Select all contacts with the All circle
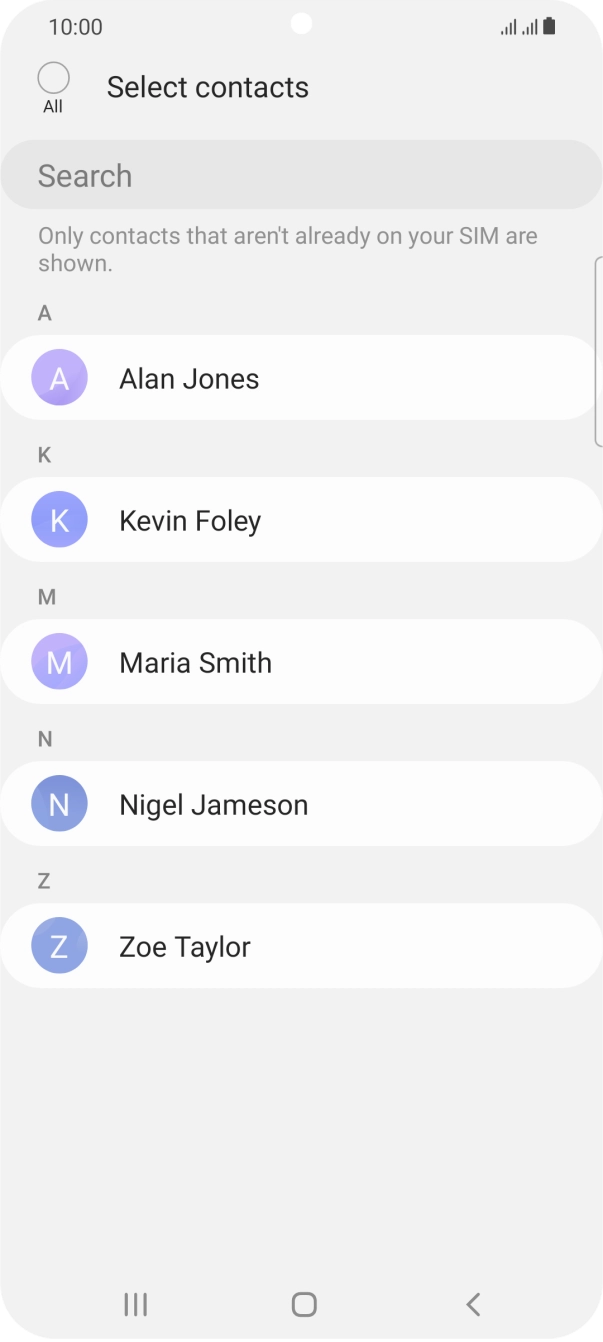 click(x=53, y=78)
